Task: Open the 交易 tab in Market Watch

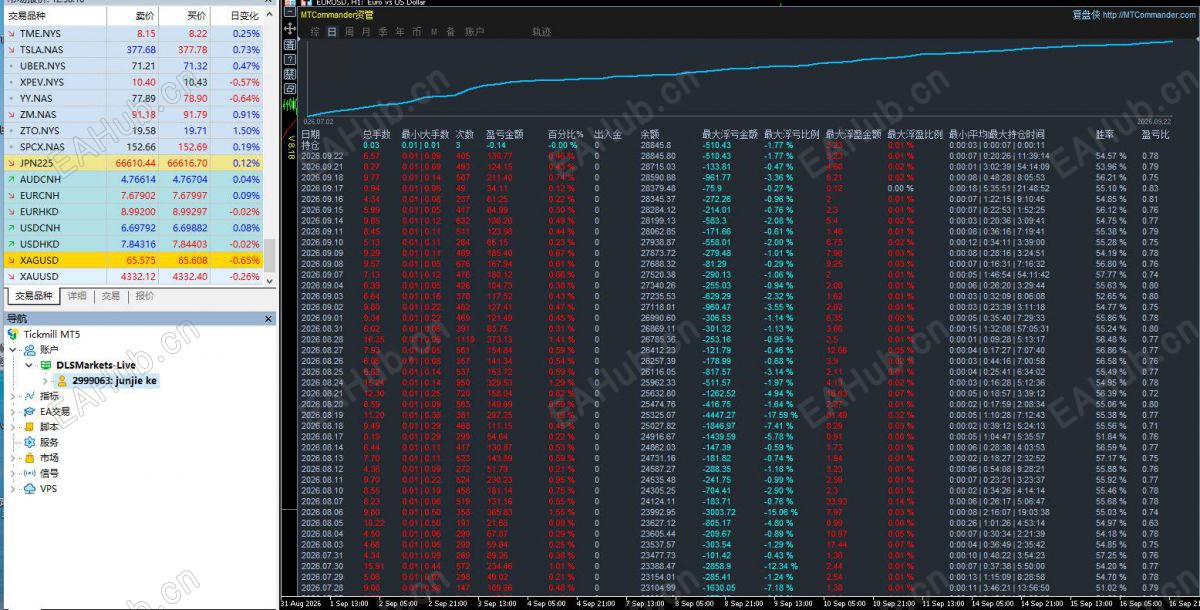Action: click(110, 296)
